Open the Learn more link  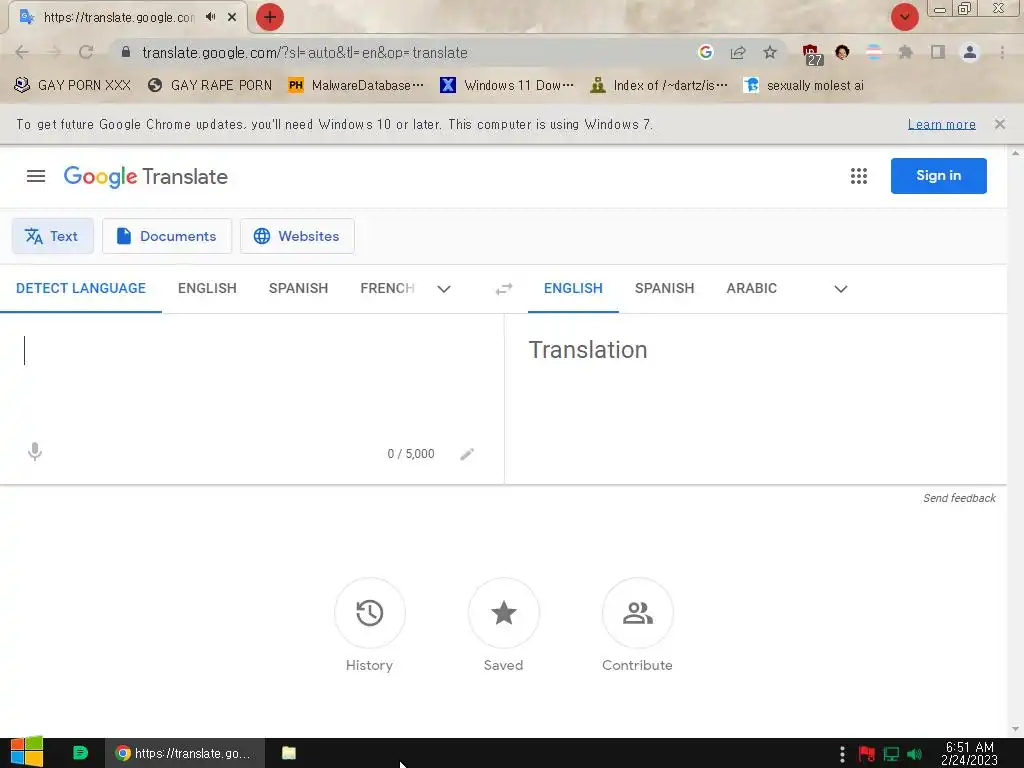coord(942,124)
